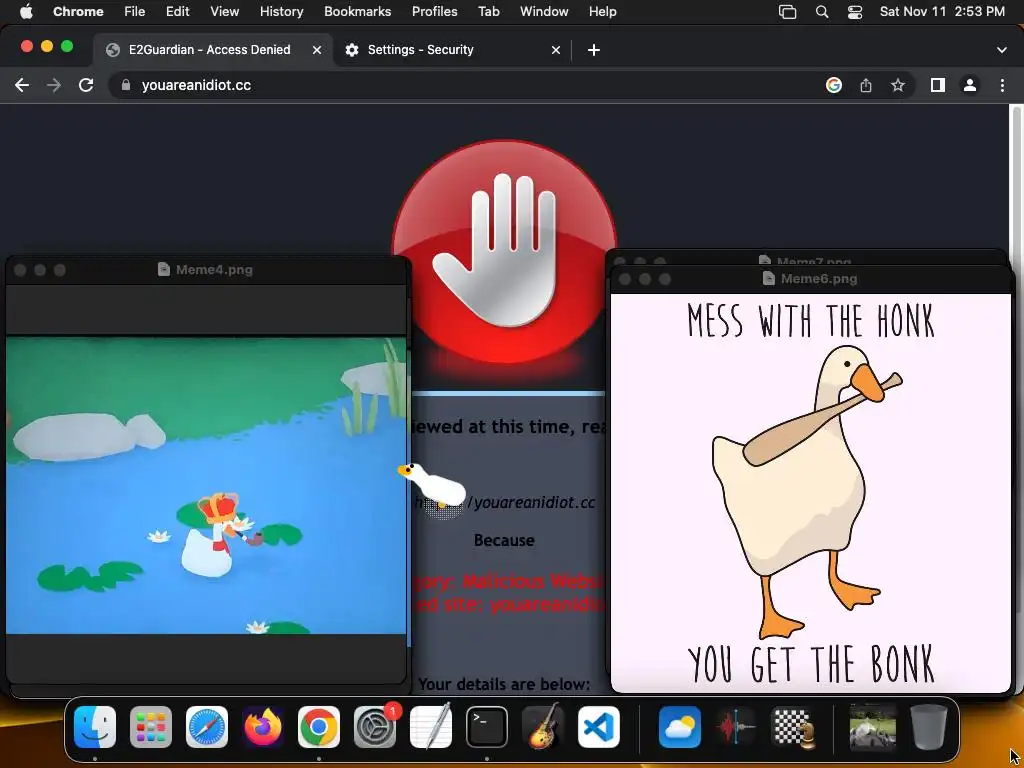This screenshot has width=1024, height=768.
Task: Open the Window menu
Action: point(544,12)
